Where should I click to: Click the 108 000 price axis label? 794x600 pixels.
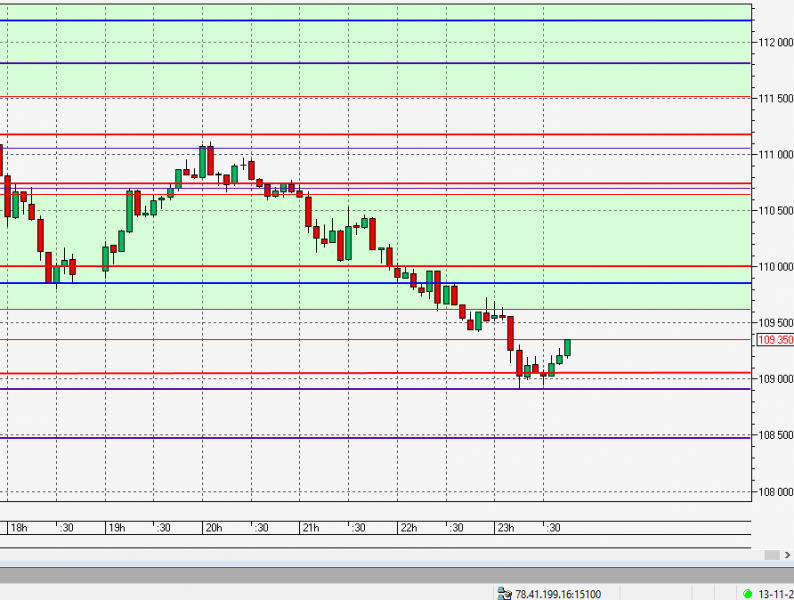[776, 492]
